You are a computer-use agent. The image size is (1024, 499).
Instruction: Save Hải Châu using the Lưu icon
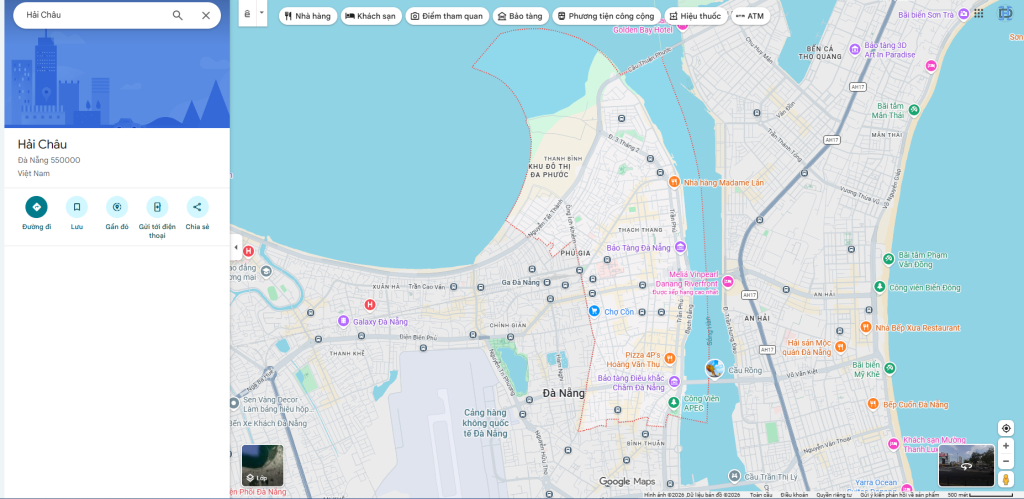tap(77, 207)
